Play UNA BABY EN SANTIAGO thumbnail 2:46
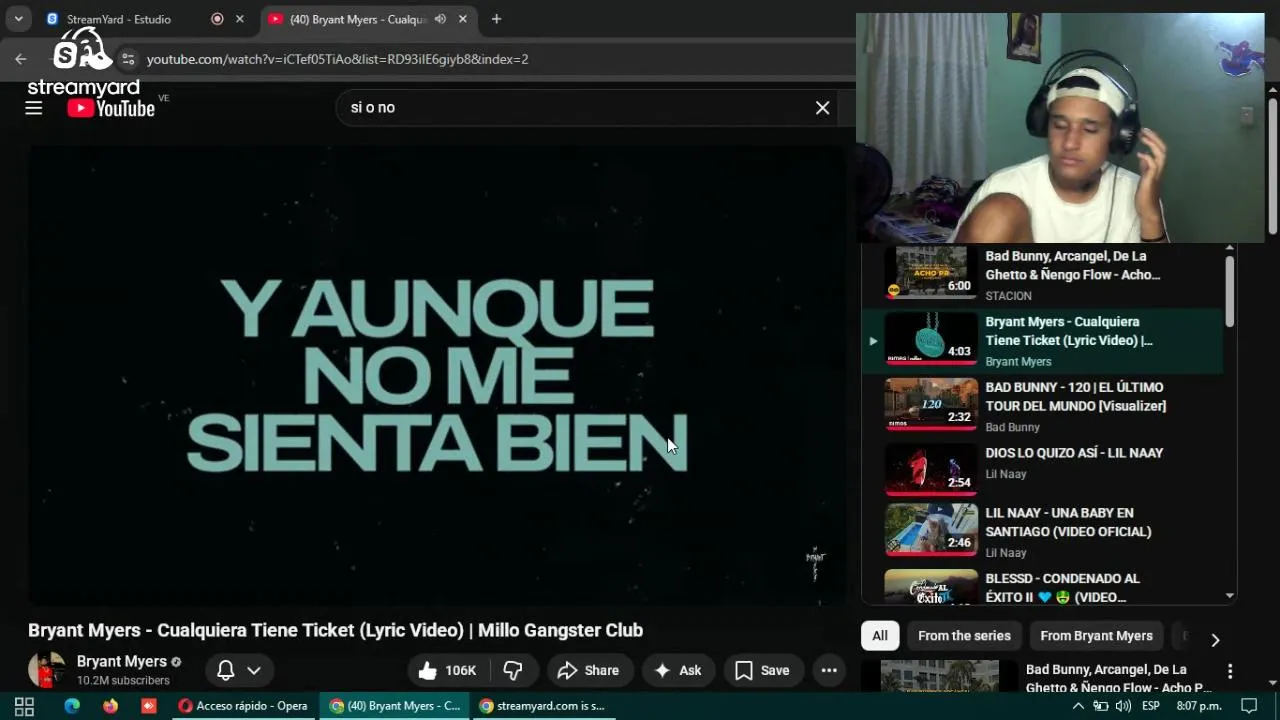 pyautogui.click(x=931, y=530)
